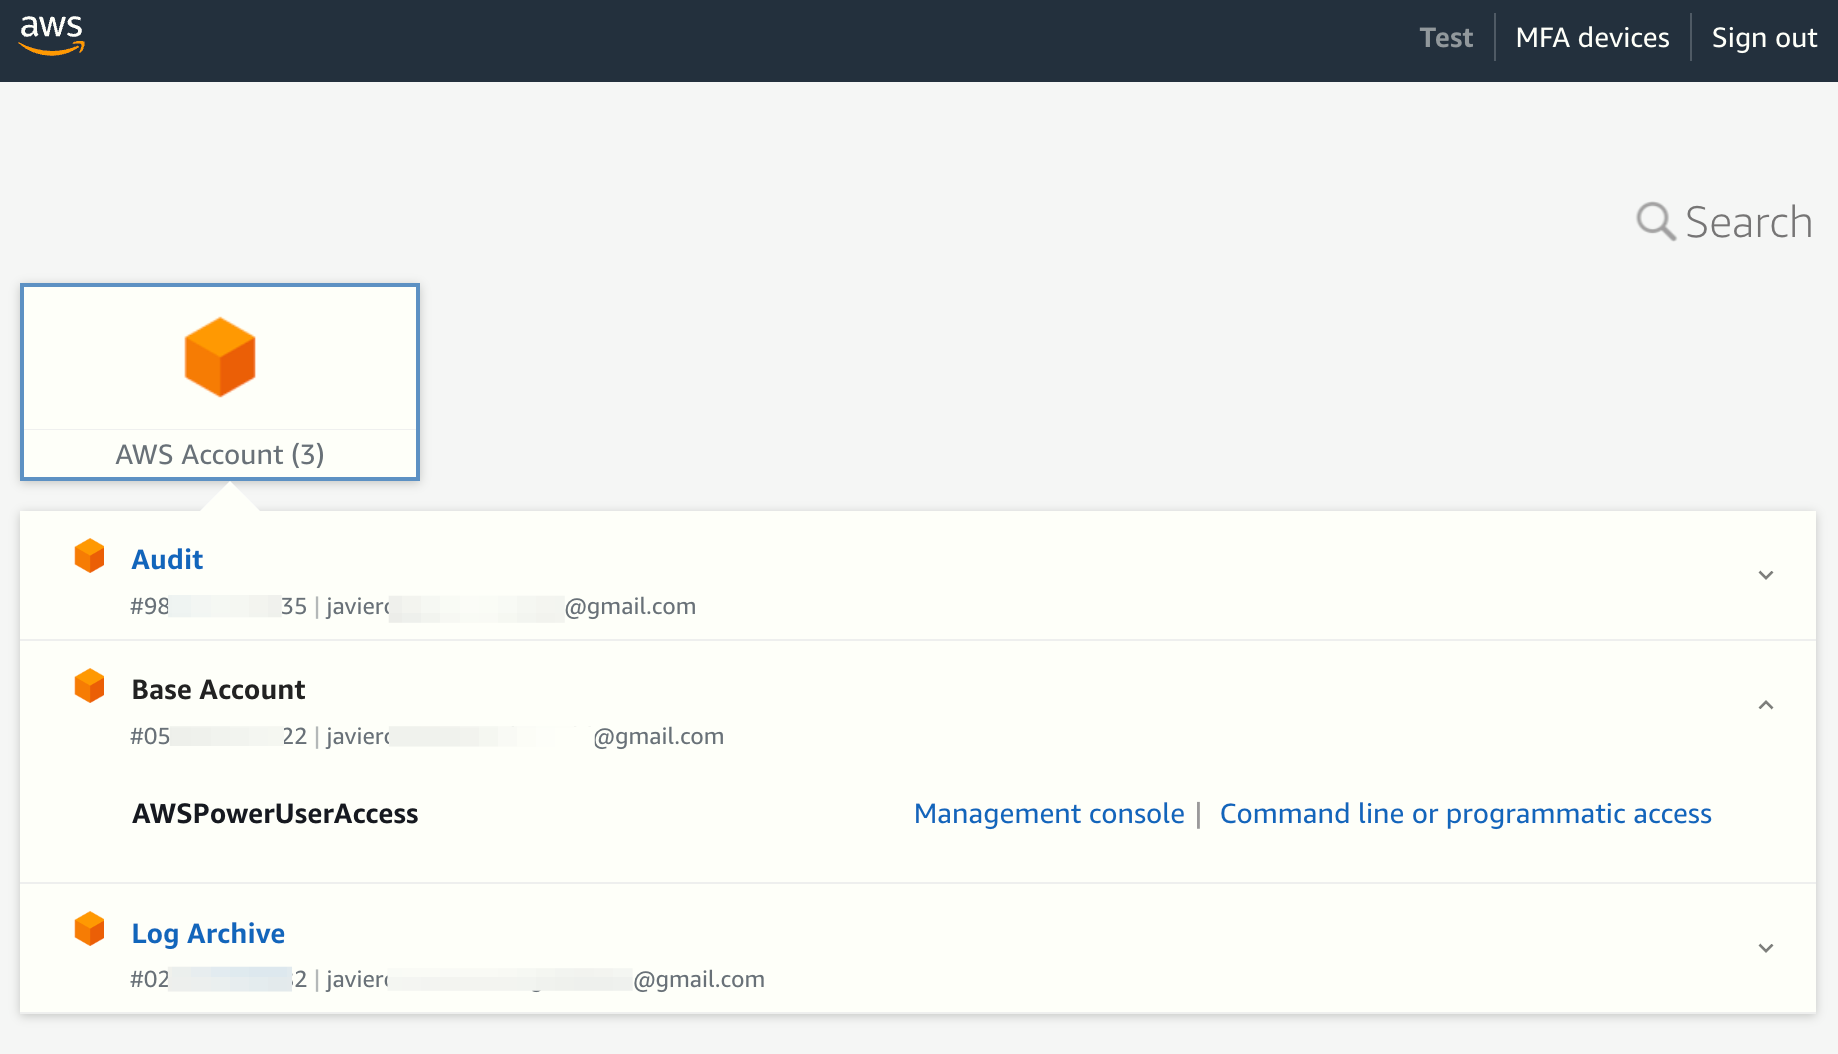Select the Audit account entry
This screenshot has width=1838, height=1054.
pyautogui.click(x=167, y=558)
